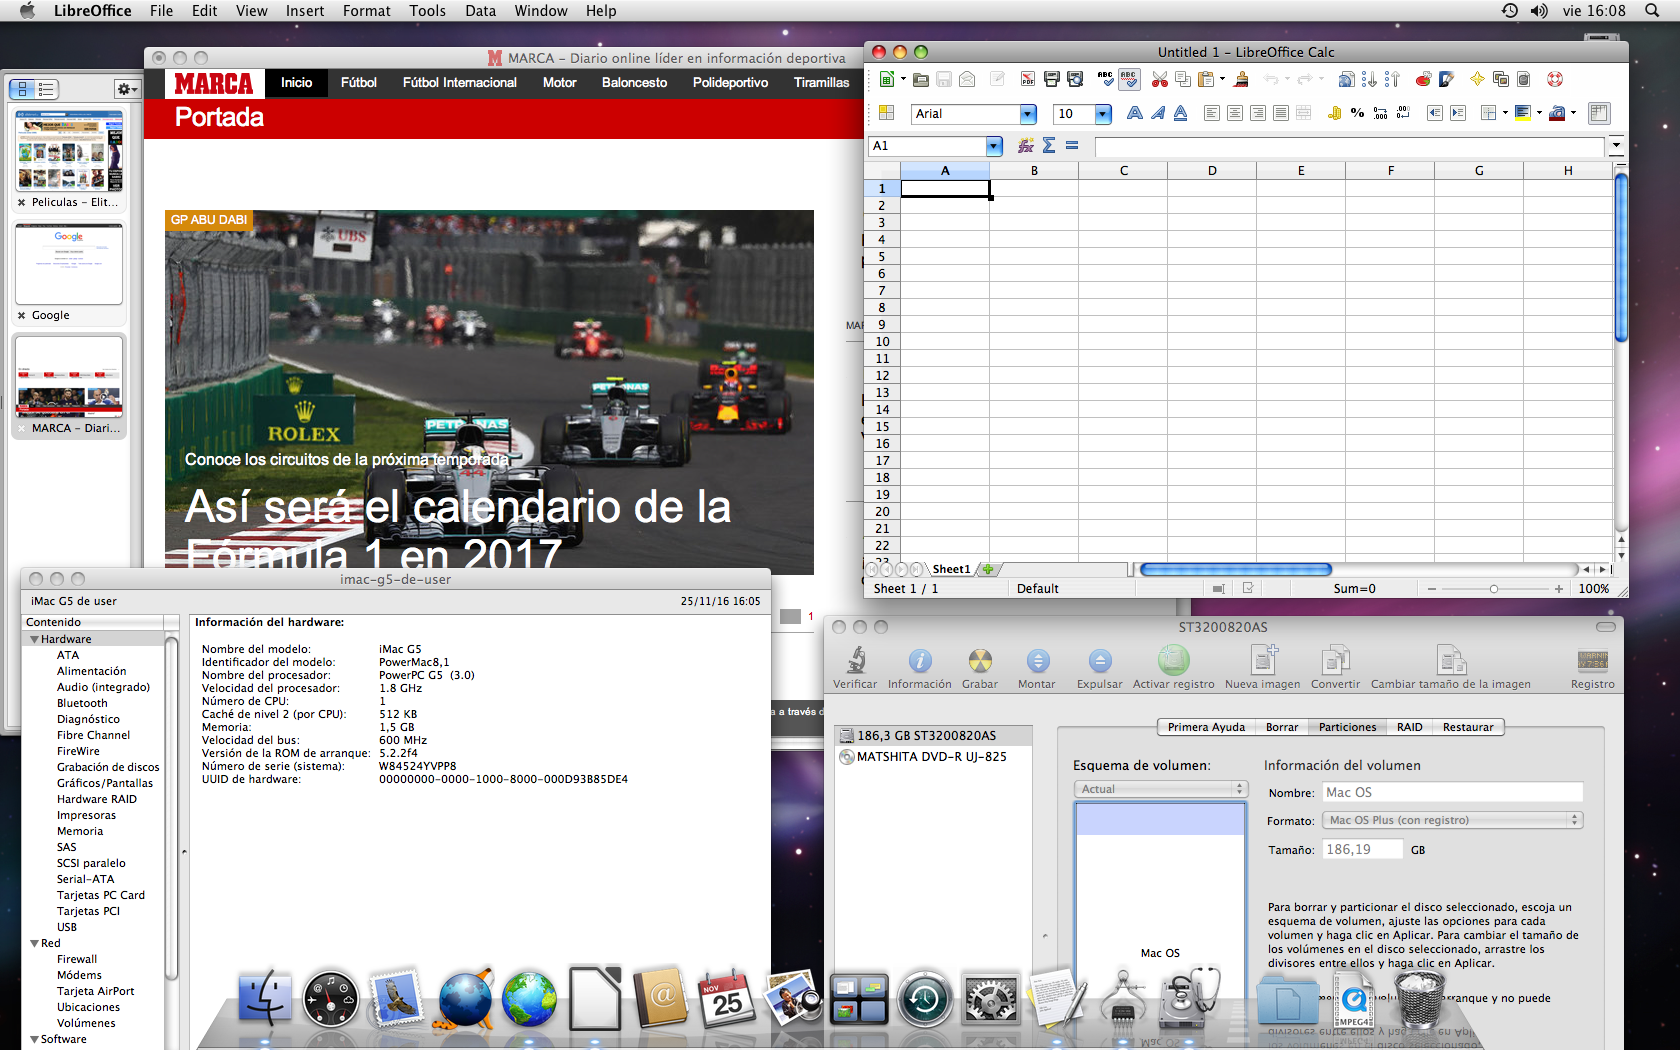Collapse the Hardware tree section

pyautogui.click(x=35, y=639)
